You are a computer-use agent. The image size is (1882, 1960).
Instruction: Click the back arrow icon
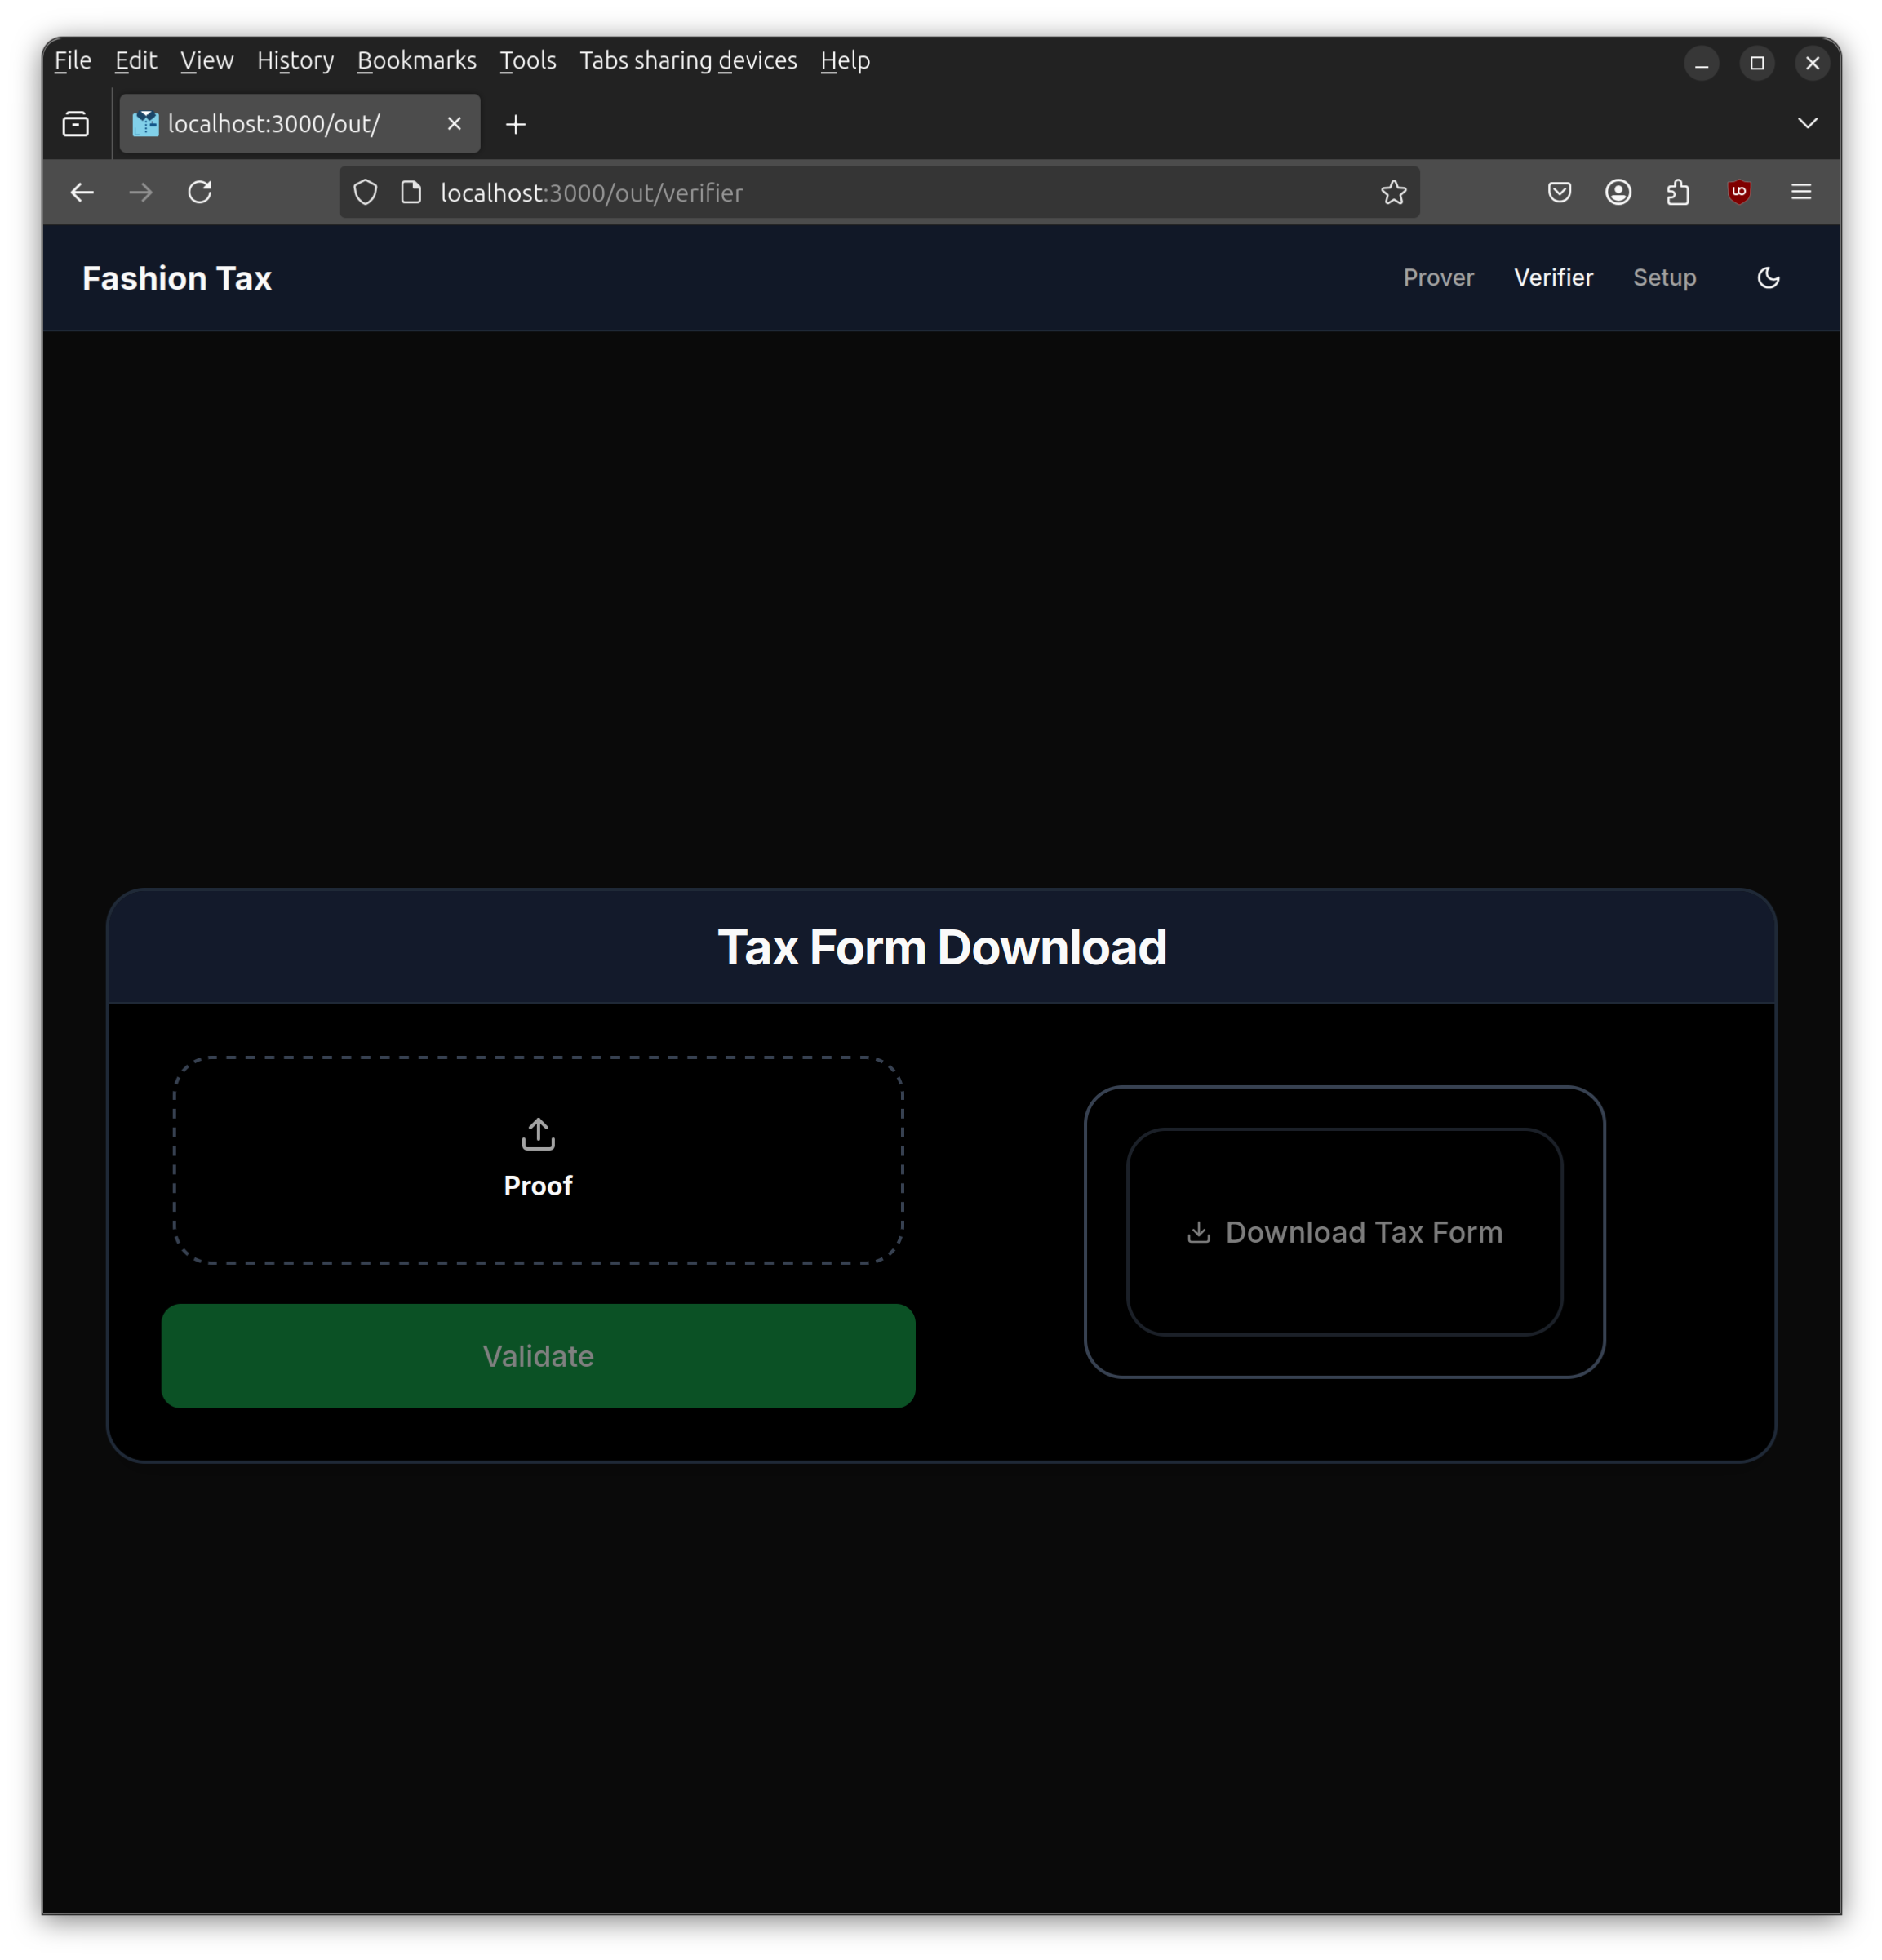(x=82, y=192)
